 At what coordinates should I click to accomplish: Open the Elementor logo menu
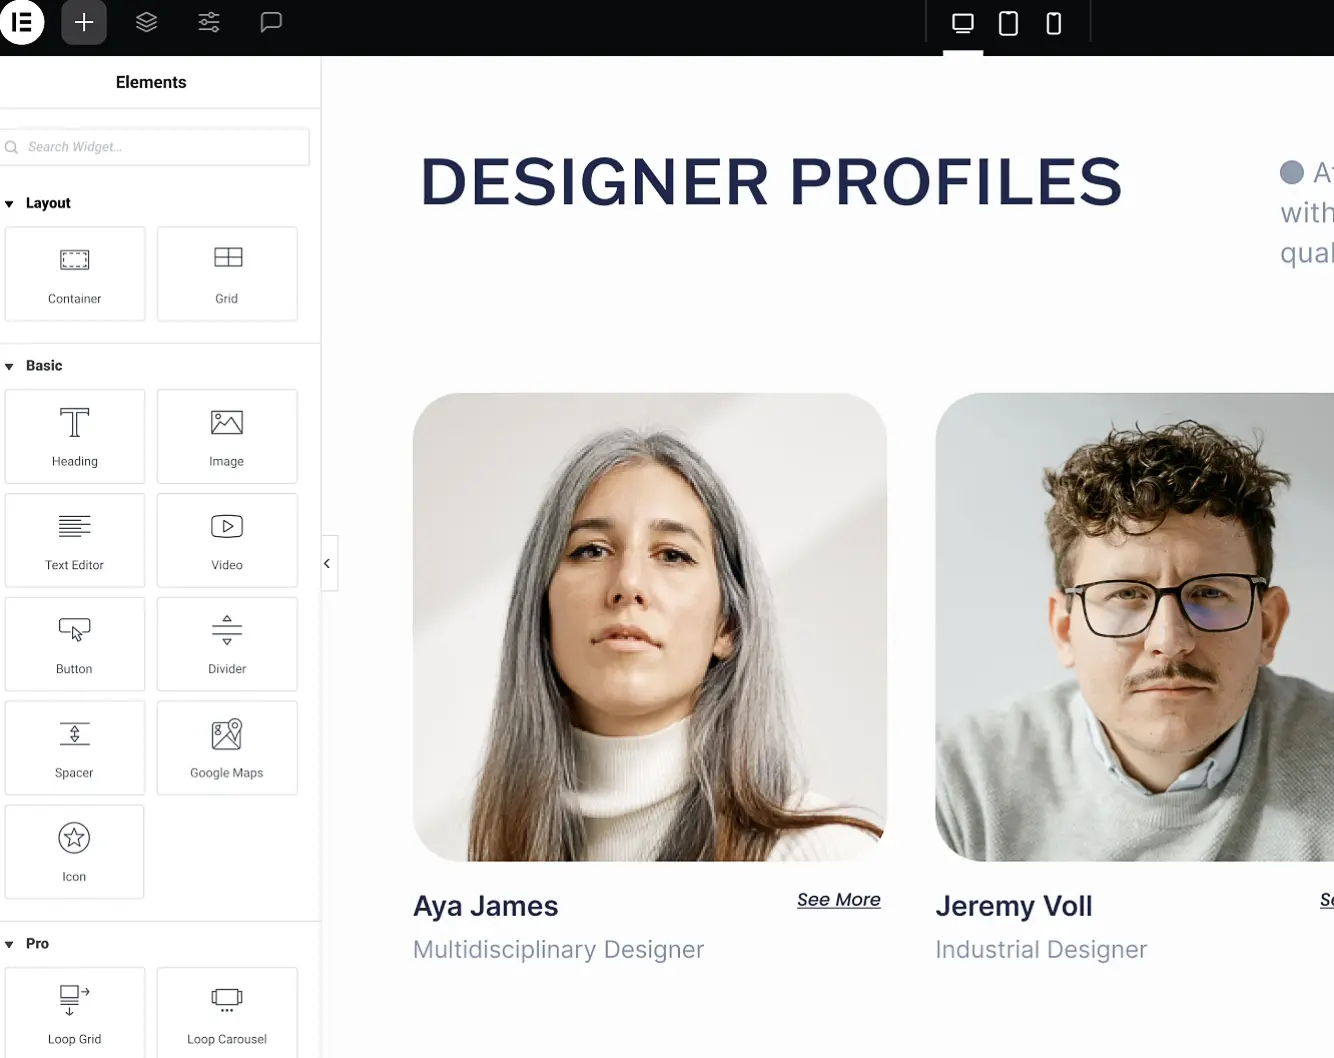click(22, 23)
